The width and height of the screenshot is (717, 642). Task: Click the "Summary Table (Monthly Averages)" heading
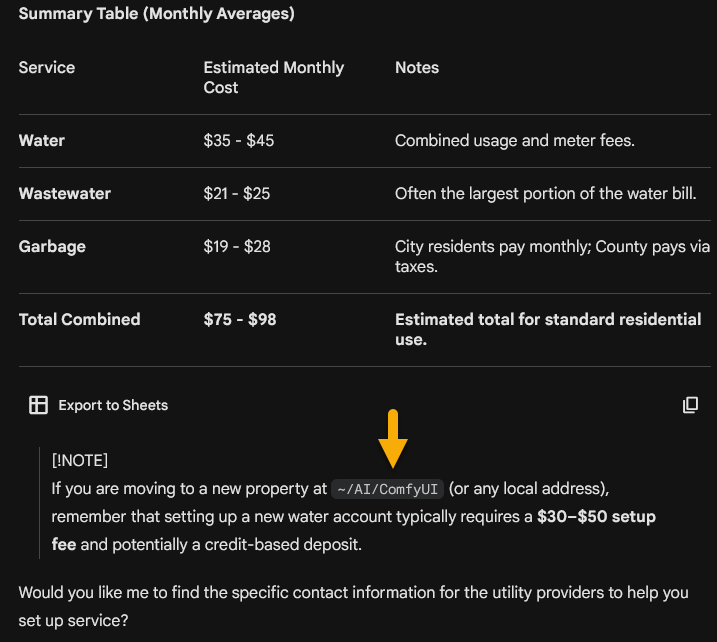(156, 14)
